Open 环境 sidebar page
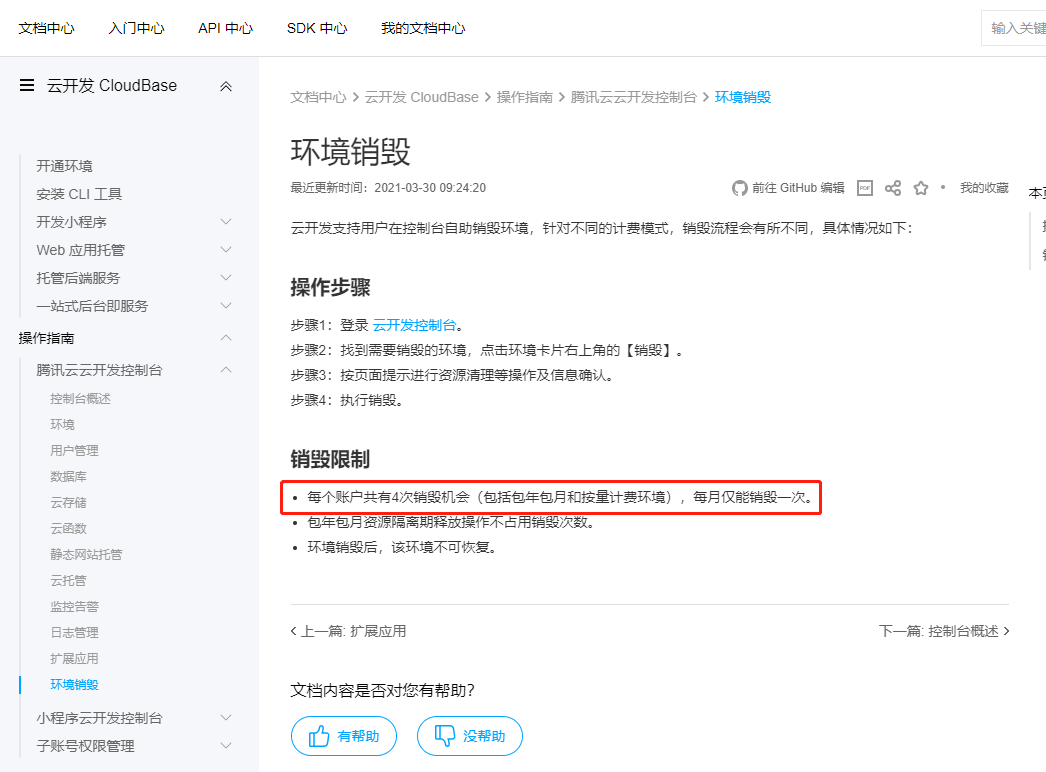 (62, 425)
